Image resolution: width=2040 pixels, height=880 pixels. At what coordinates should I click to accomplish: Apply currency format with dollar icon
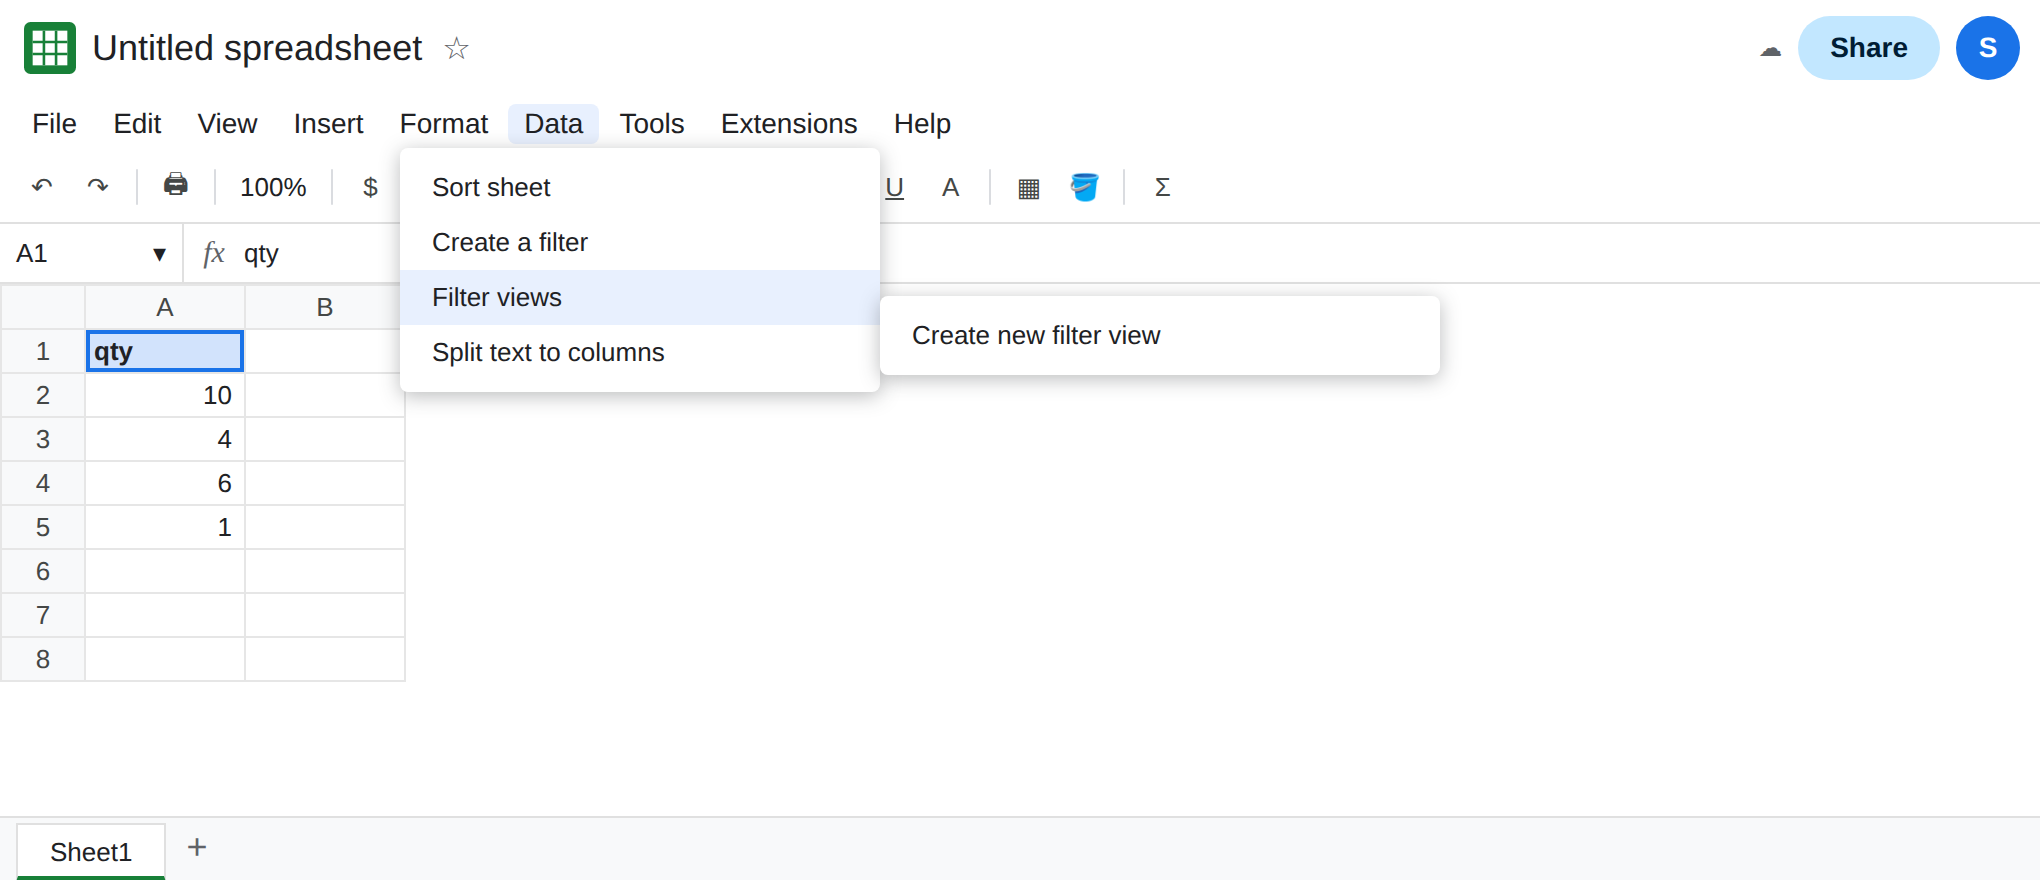click(x=370, y=187)
